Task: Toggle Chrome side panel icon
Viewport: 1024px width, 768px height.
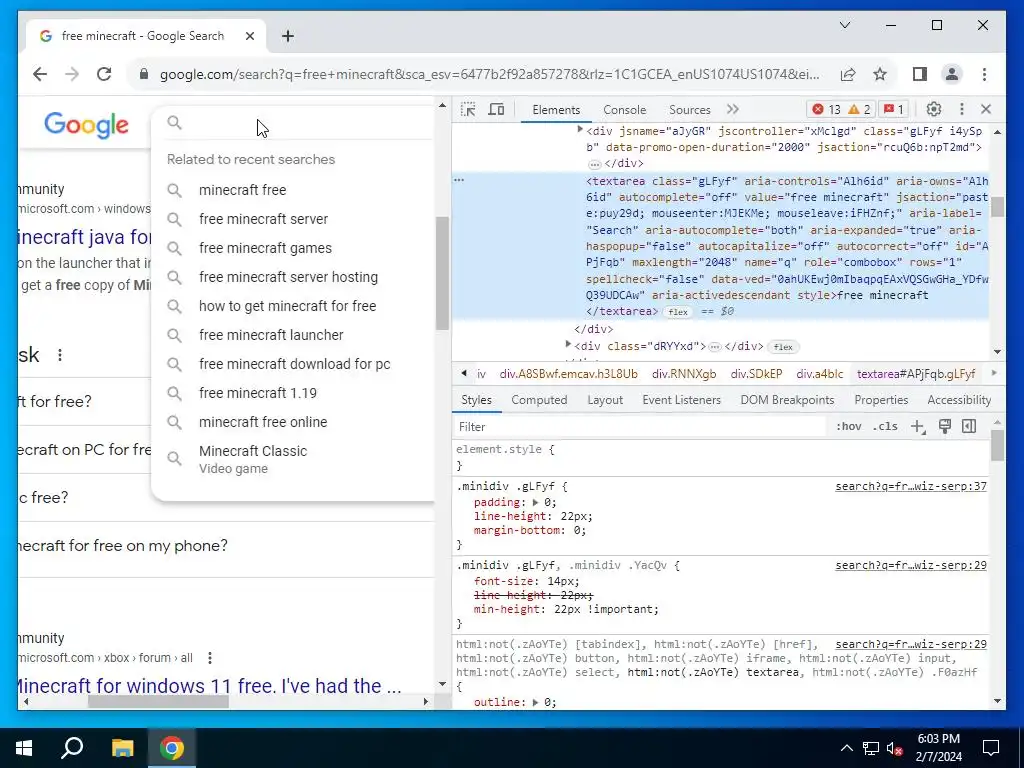Action: [920, 74]
